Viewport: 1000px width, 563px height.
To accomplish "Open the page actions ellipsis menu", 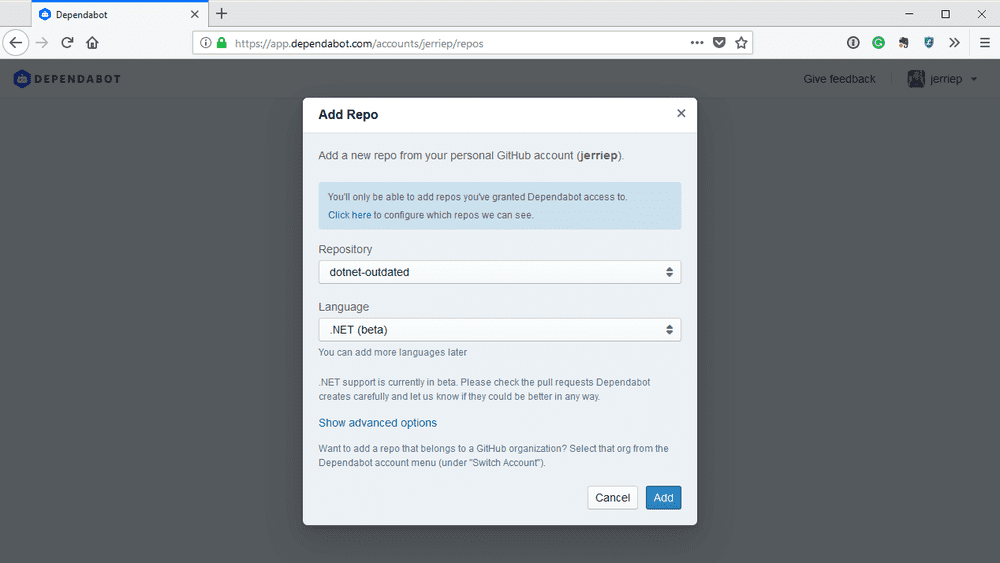I will coord(697,43).
